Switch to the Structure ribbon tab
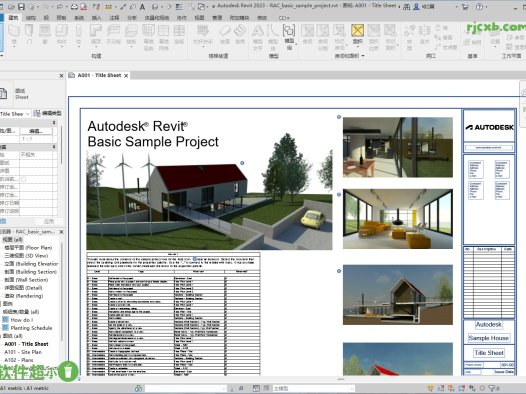Viewport: 526px width, 394px height. coord(31,18)
